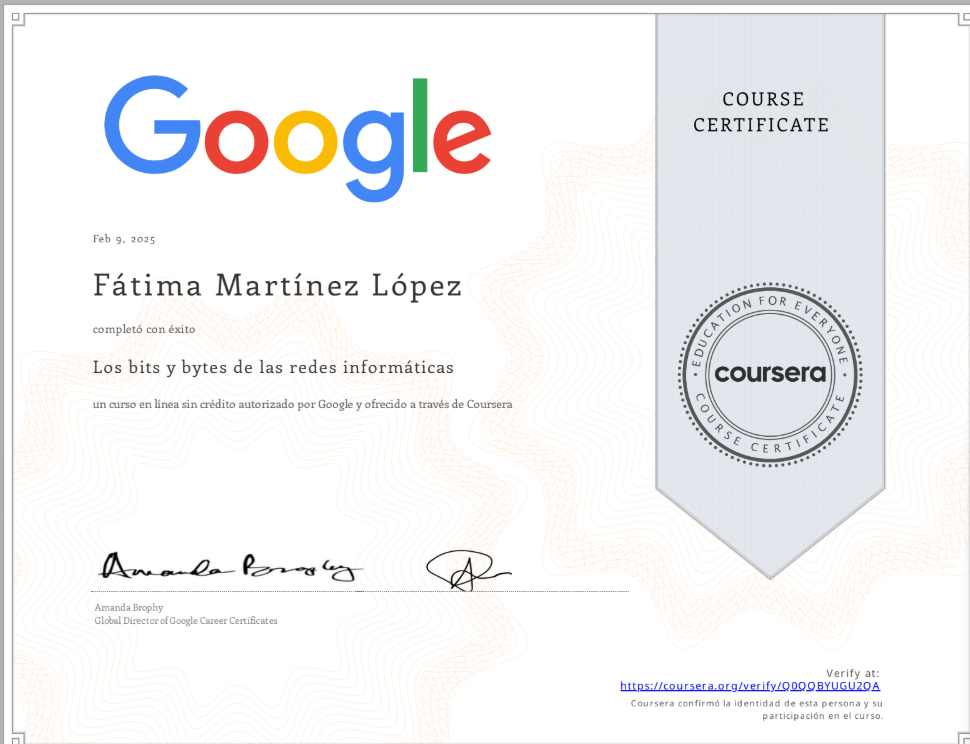Click the printed name Amanda Brophy

coord(129,608)
